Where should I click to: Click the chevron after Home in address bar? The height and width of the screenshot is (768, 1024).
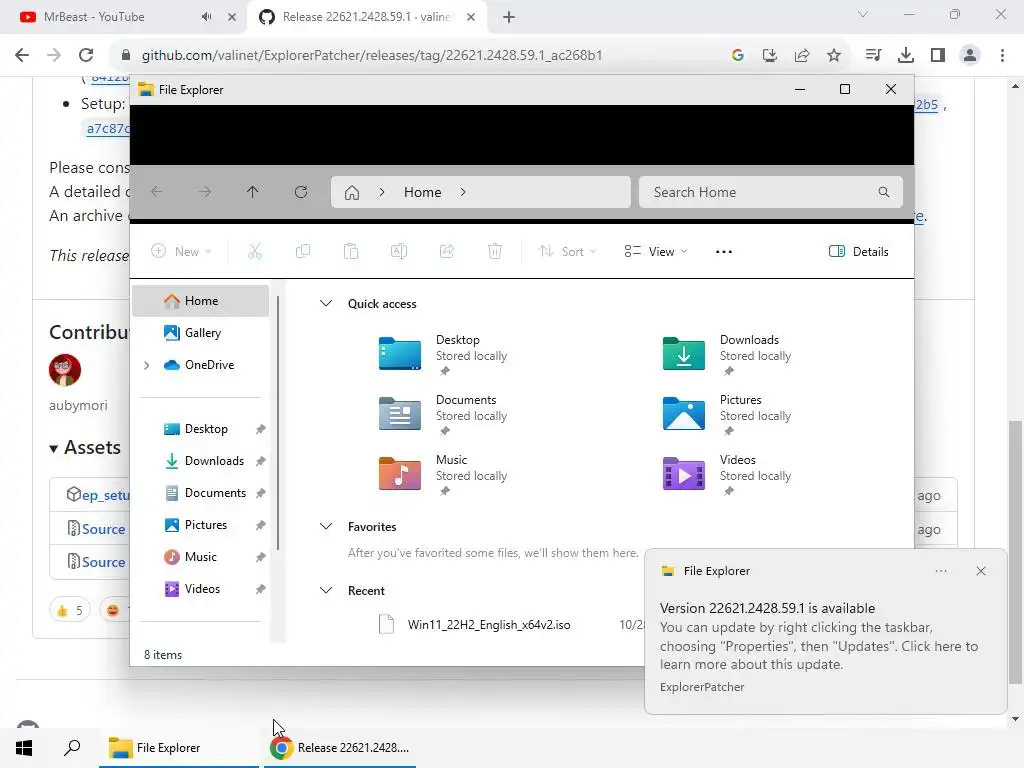pyautogui.click(x=463, y=192)
